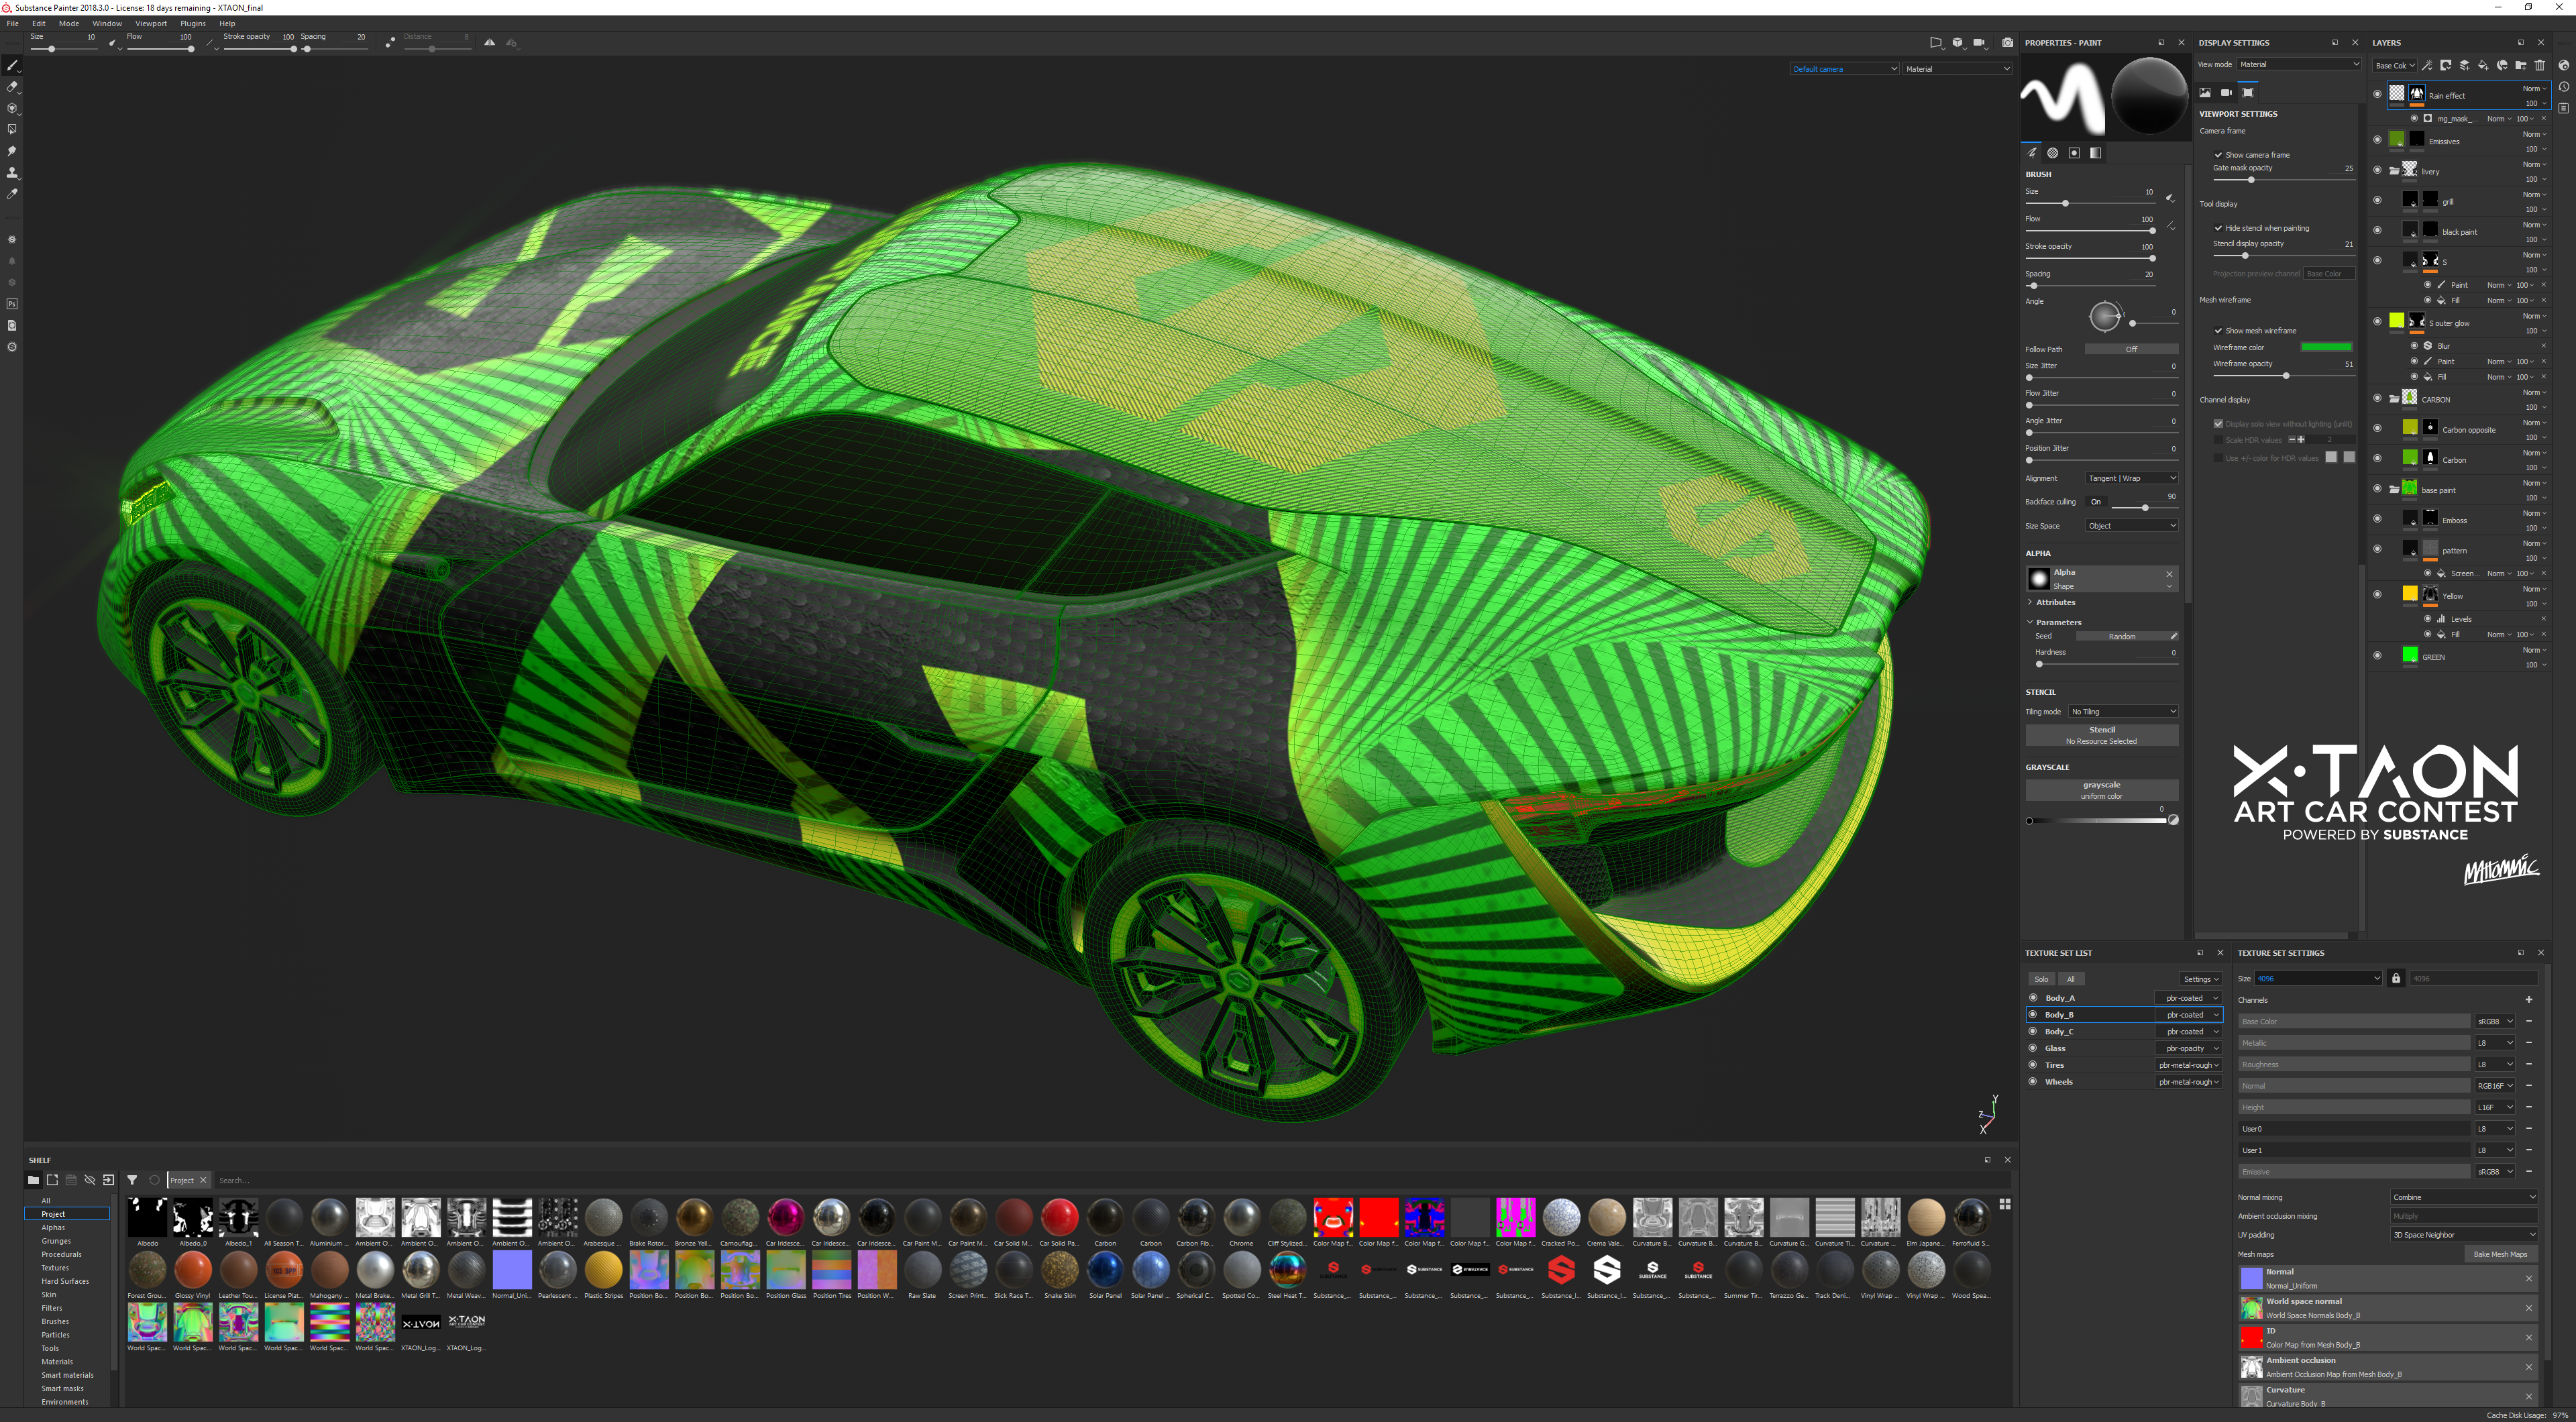Open the brush Alignment dropdown
Screen dimensions: 2576x1422
[2132, 478]
